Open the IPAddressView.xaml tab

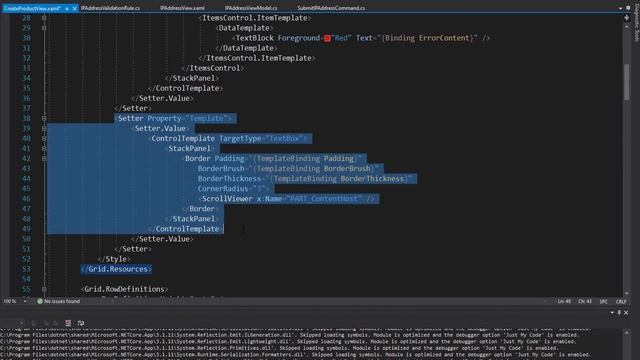(x=182, y=8)
